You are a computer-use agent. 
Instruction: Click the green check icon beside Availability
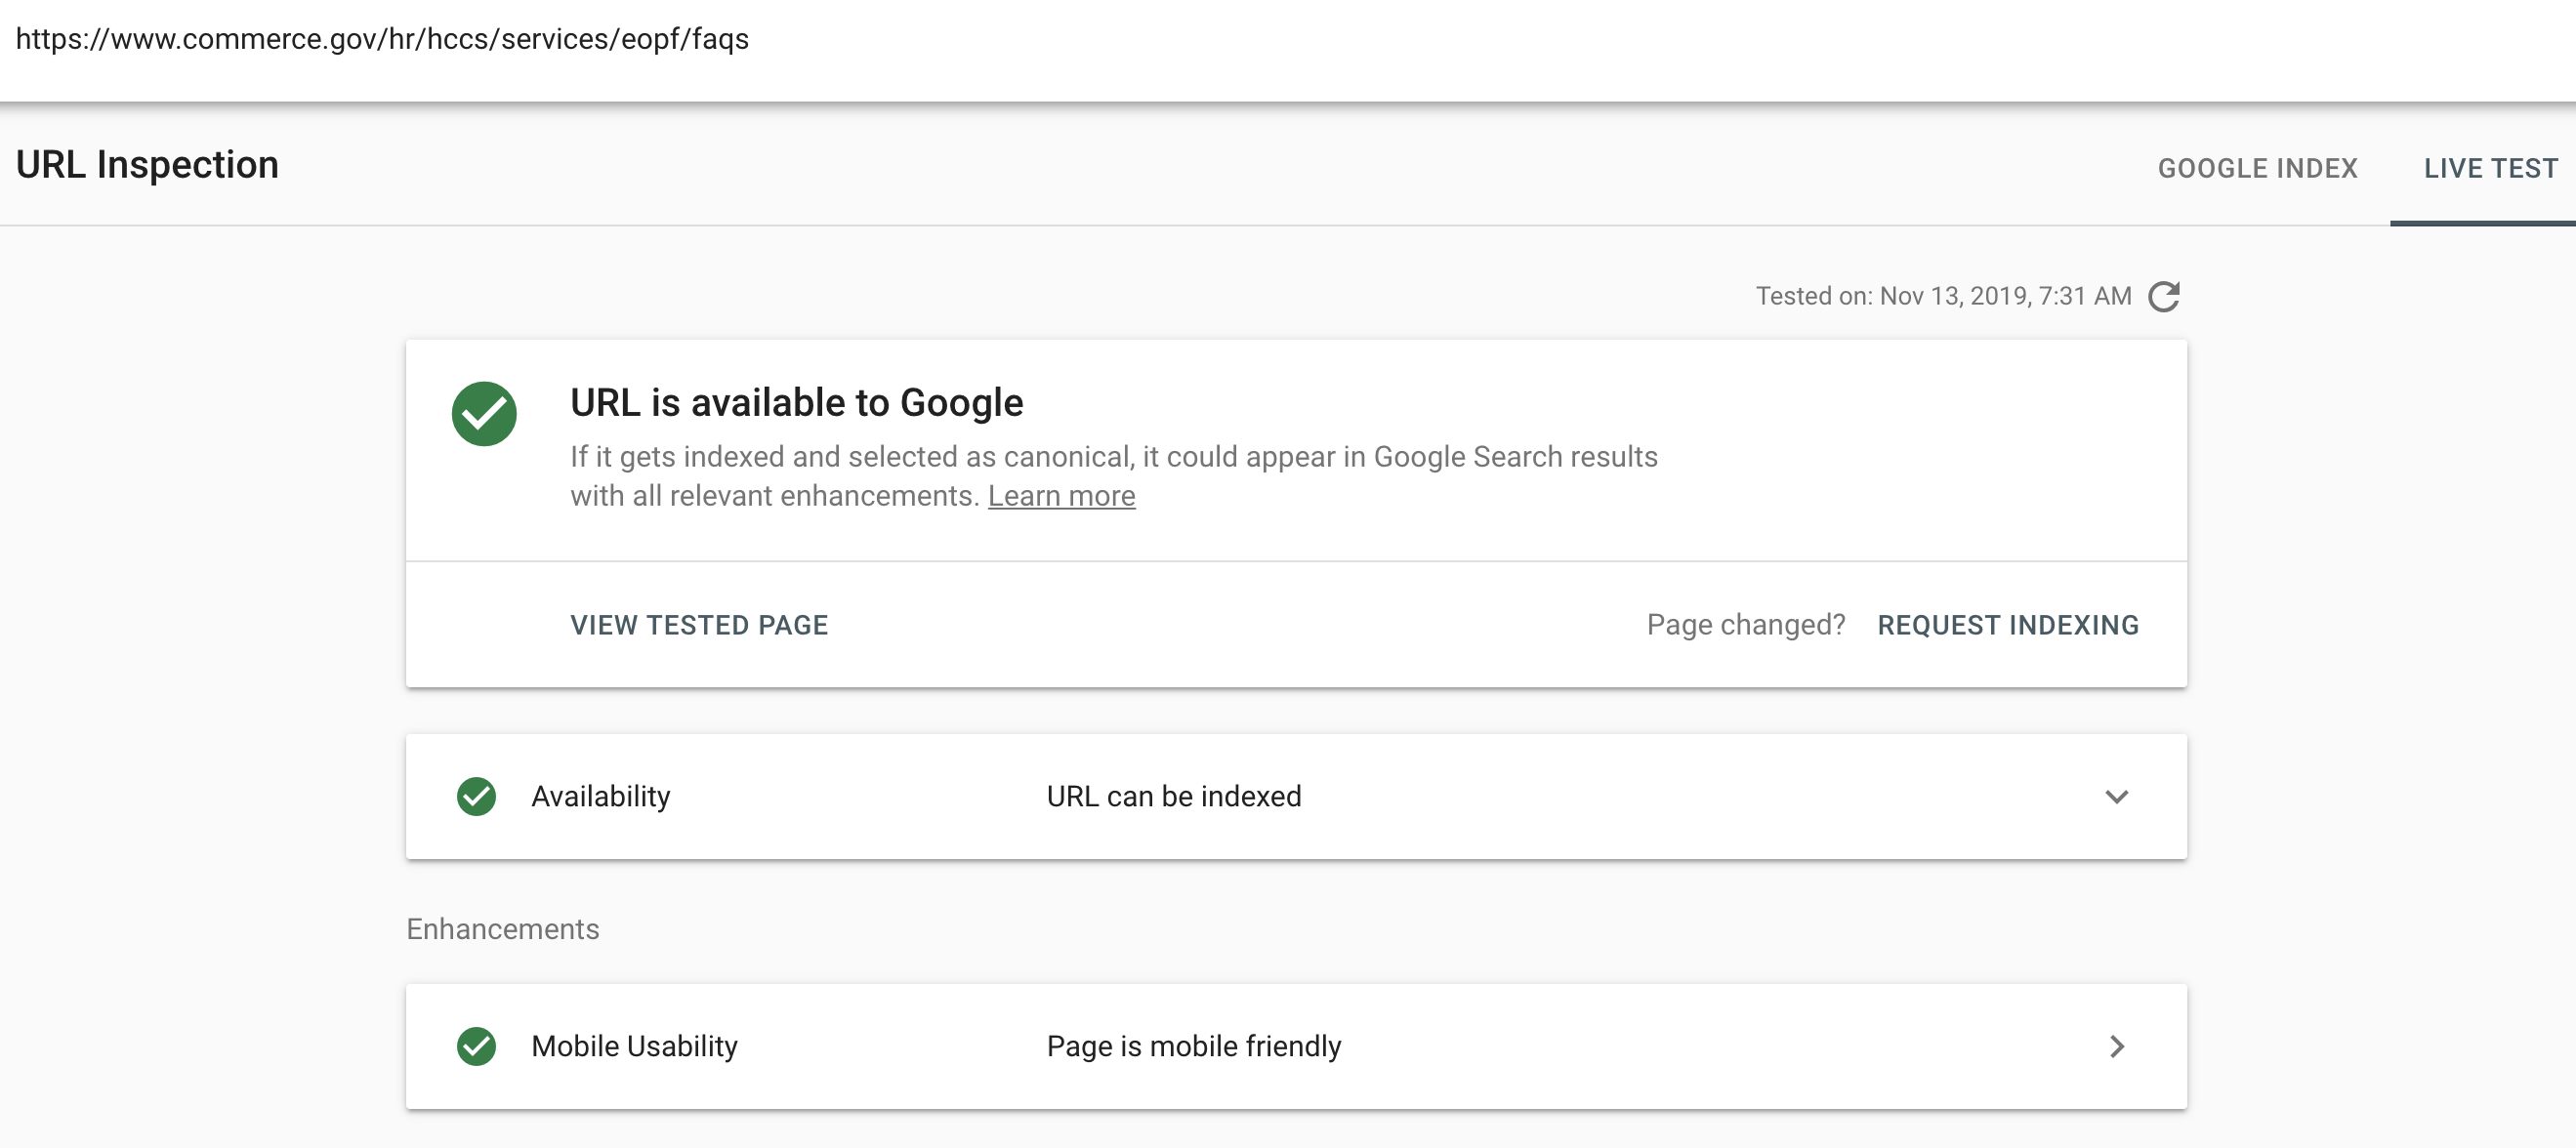tap(476, 796)
